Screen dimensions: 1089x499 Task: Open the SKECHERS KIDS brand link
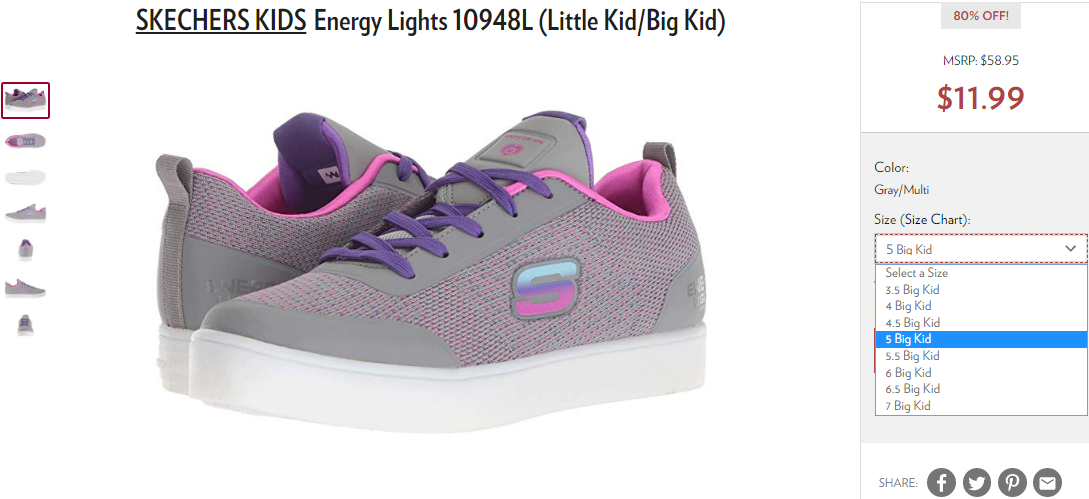221,21
